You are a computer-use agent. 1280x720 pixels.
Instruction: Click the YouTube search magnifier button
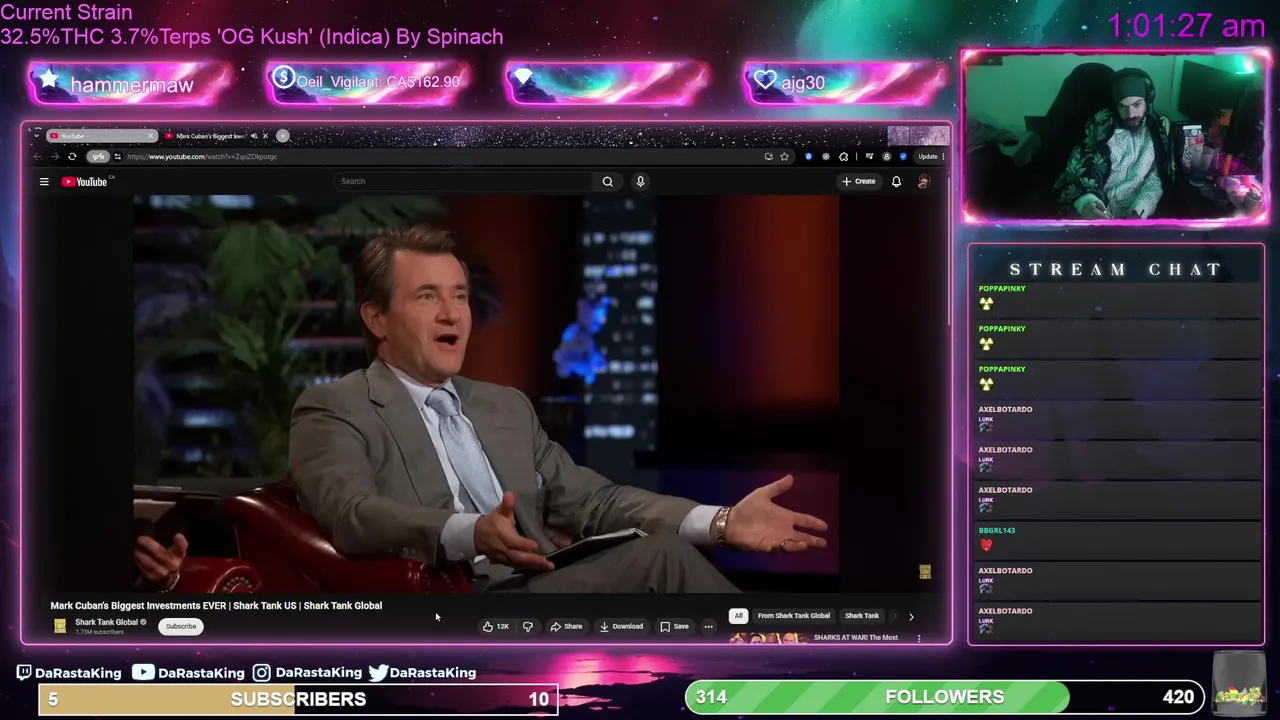point(607,181)
